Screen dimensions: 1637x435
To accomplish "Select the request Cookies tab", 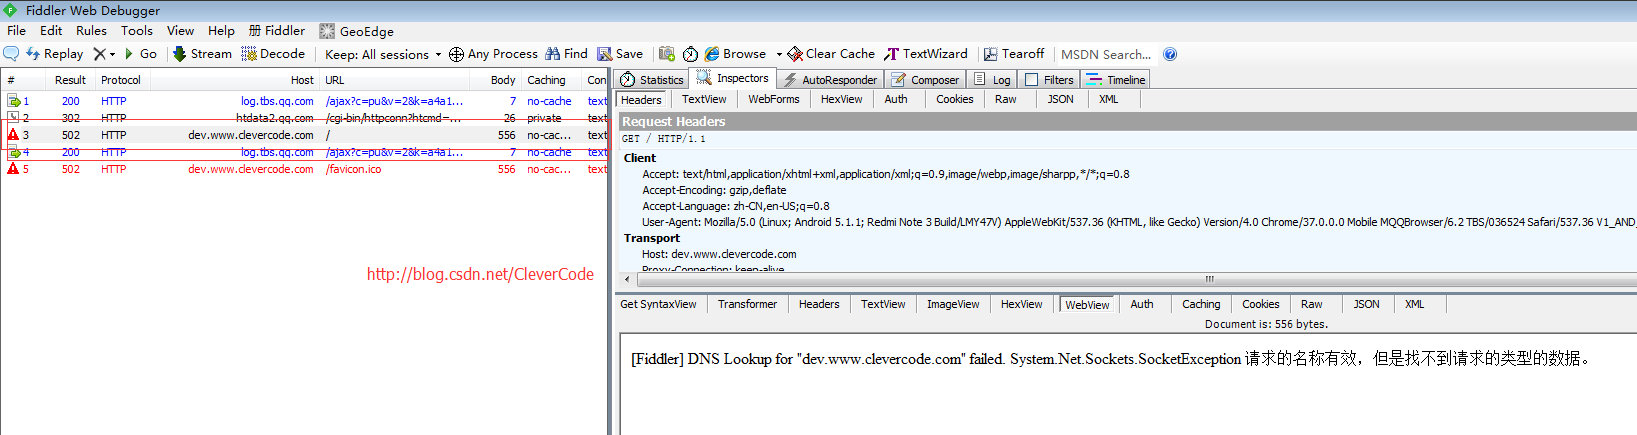I will click(954, 99).
